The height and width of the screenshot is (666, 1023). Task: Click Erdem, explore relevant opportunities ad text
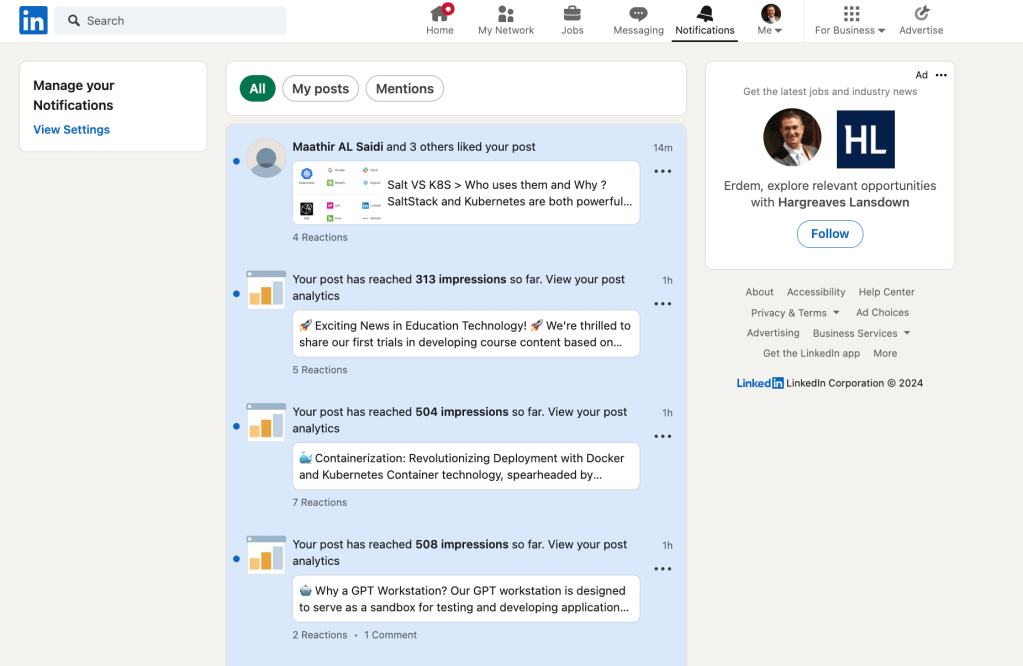click(830, 194)
